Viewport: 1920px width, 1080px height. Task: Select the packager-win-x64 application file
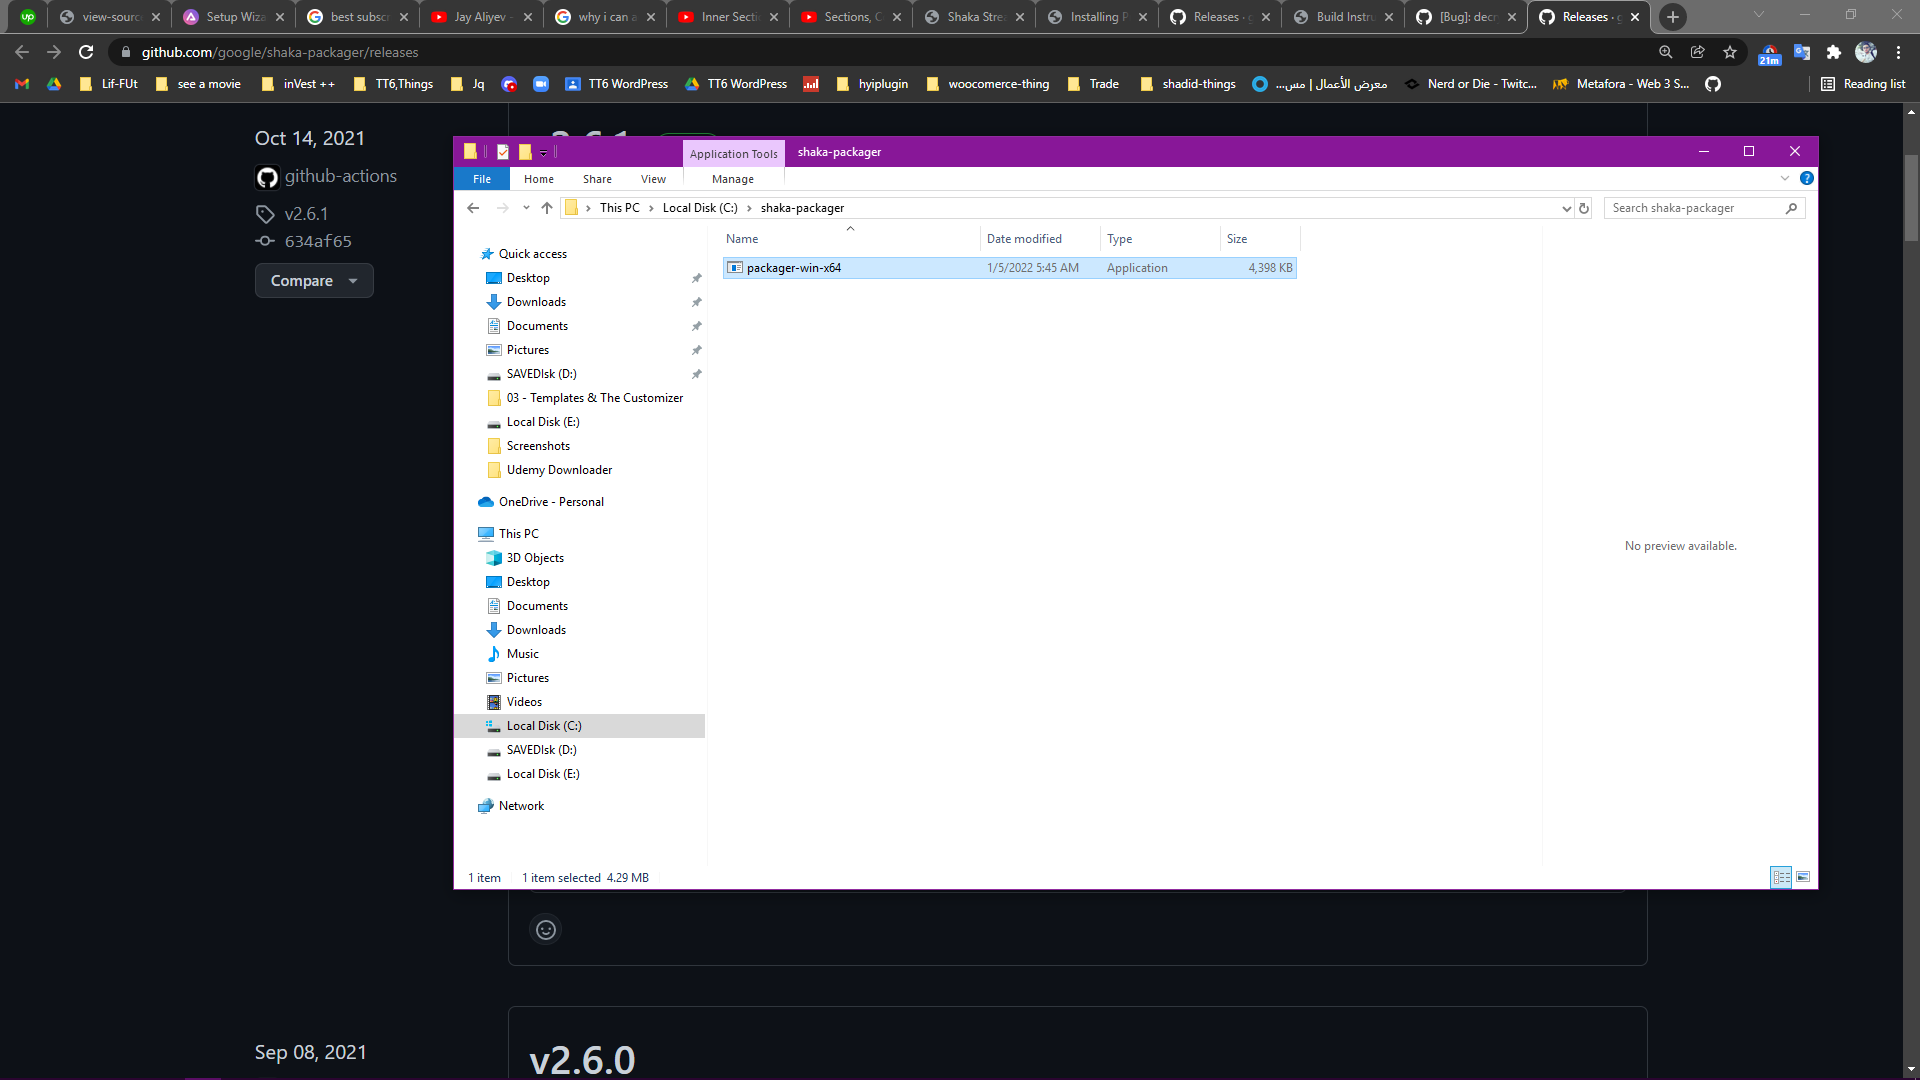(793, 268)
